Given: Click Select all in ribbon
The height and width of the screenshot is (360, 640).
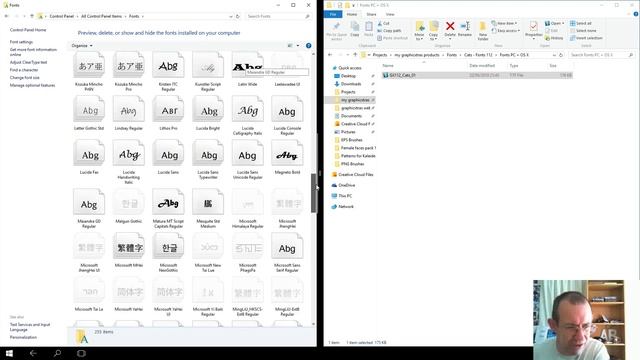Looking at the screenshot, I should (581, 23).
